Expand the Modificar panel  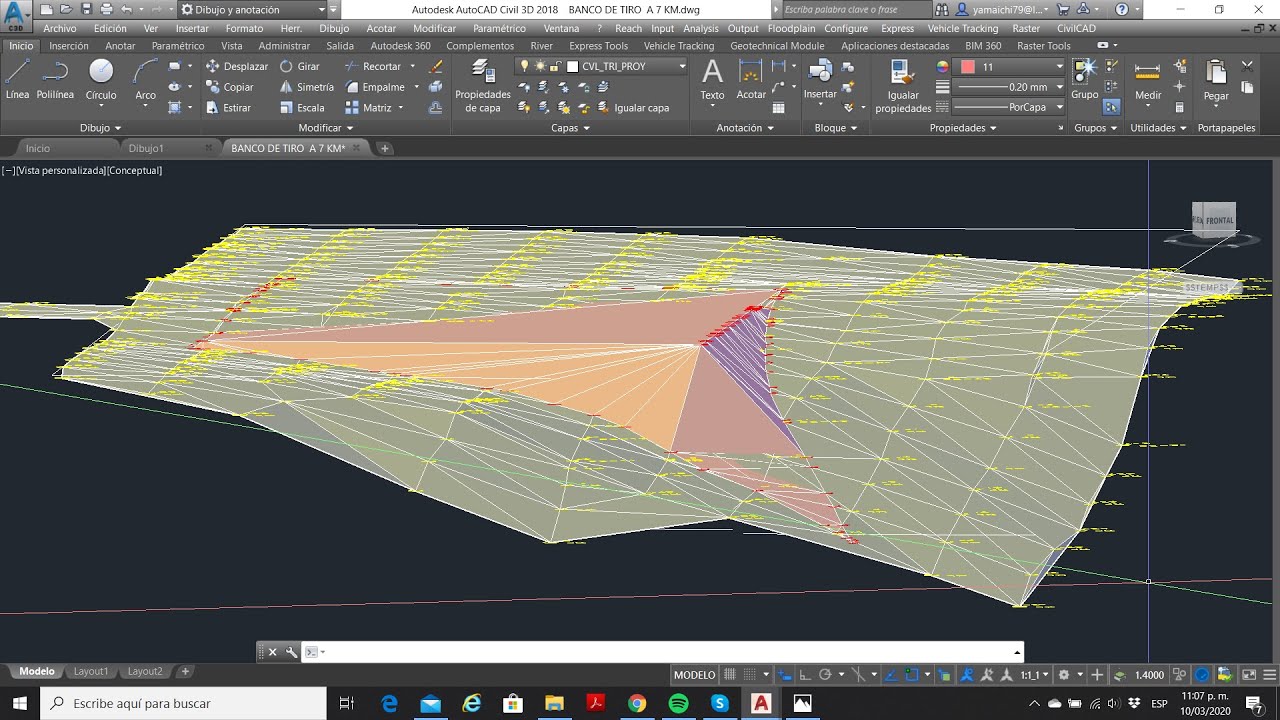pos(325,128)
